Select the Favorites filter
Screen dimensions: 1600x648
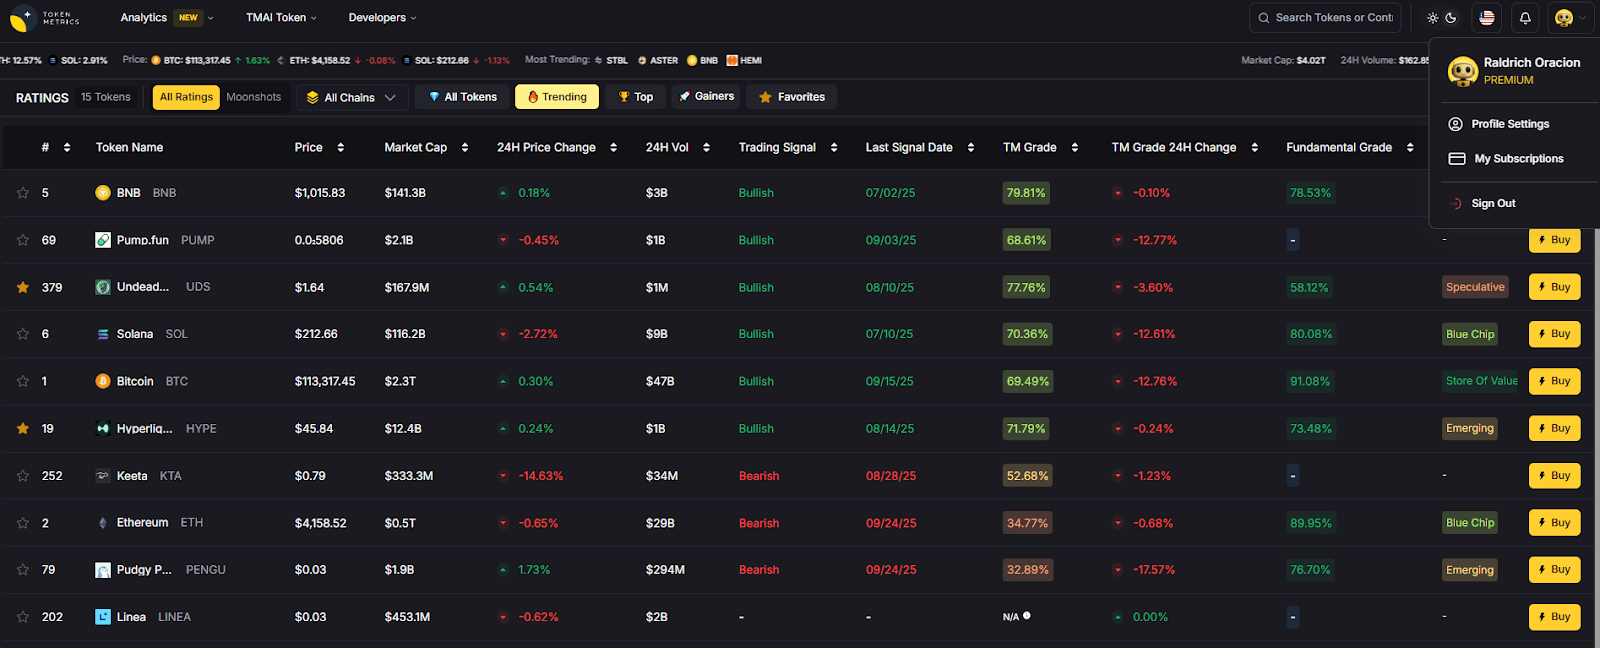(792, 97)
